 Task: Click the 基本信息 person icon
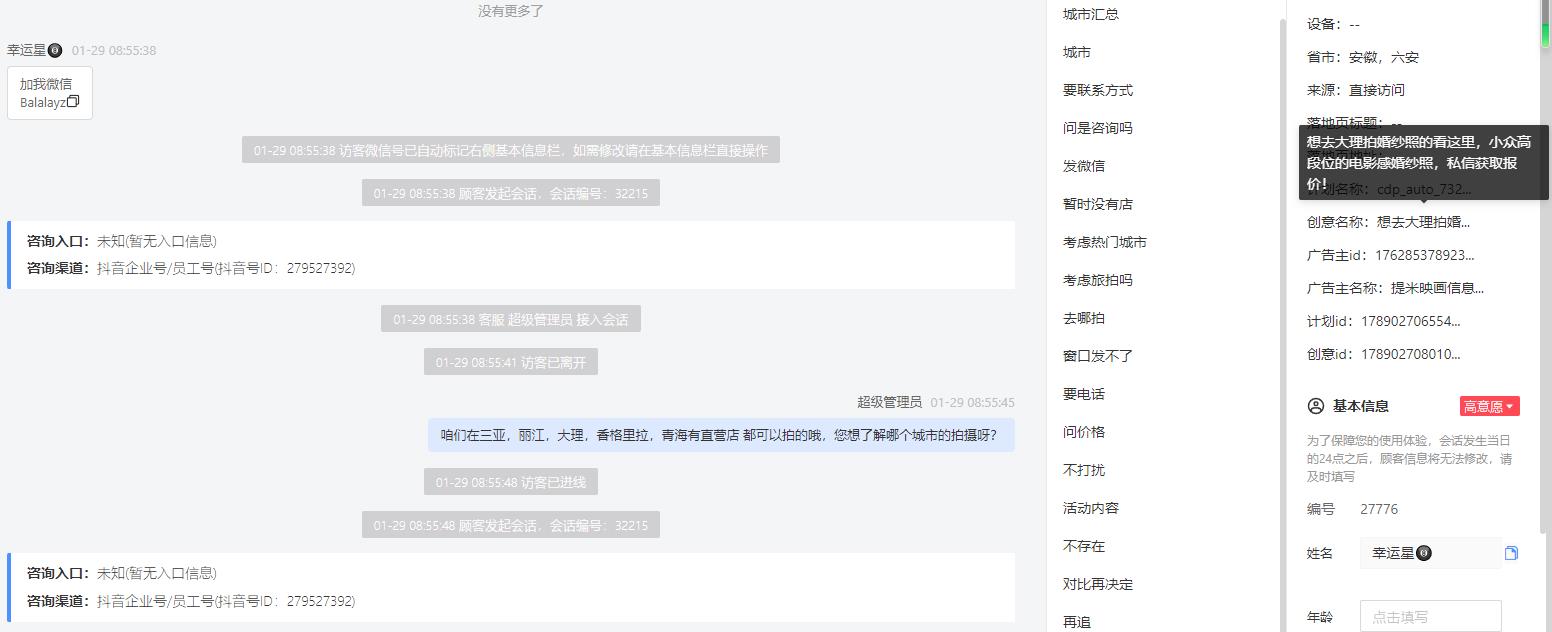(1316, 406)
